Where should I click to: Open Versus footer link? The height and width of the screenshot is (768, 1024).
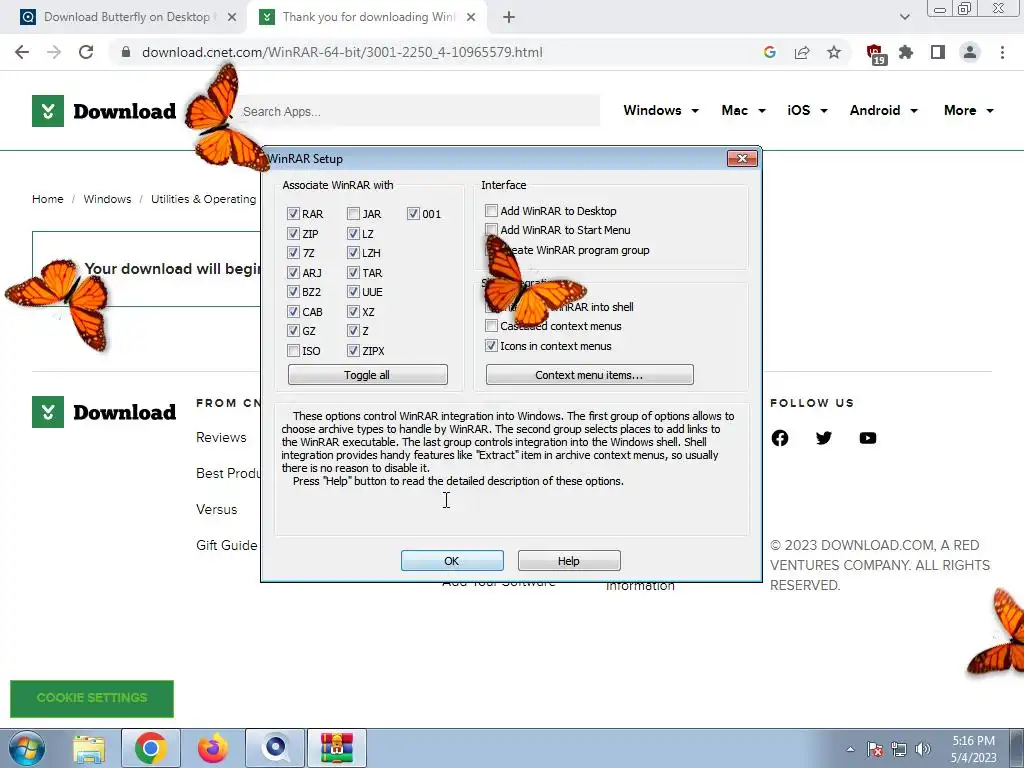click(x=217, y=509)
